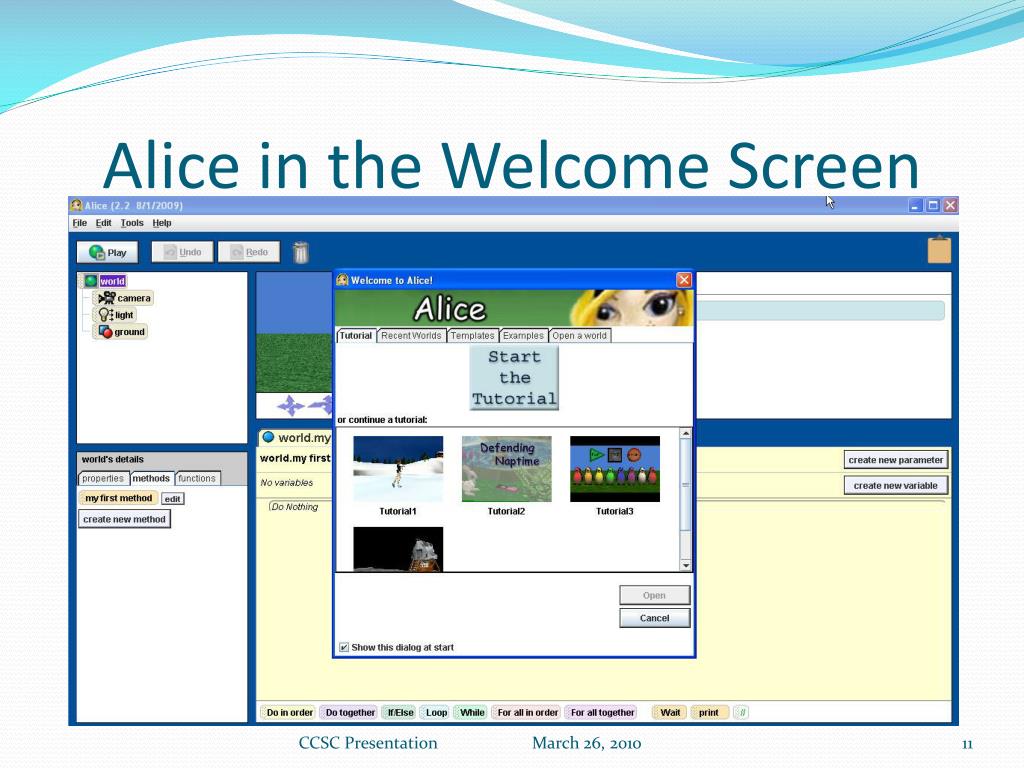Maximize the Alice main window
Viewport: 1024px width, 768px height.
pos(933,206)
